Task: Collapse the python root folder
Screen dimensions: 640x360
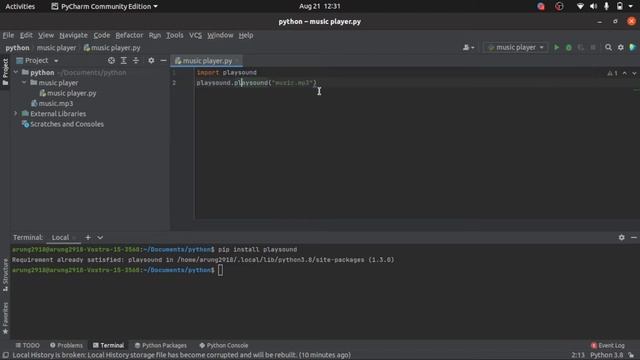Action: point(16,73)
